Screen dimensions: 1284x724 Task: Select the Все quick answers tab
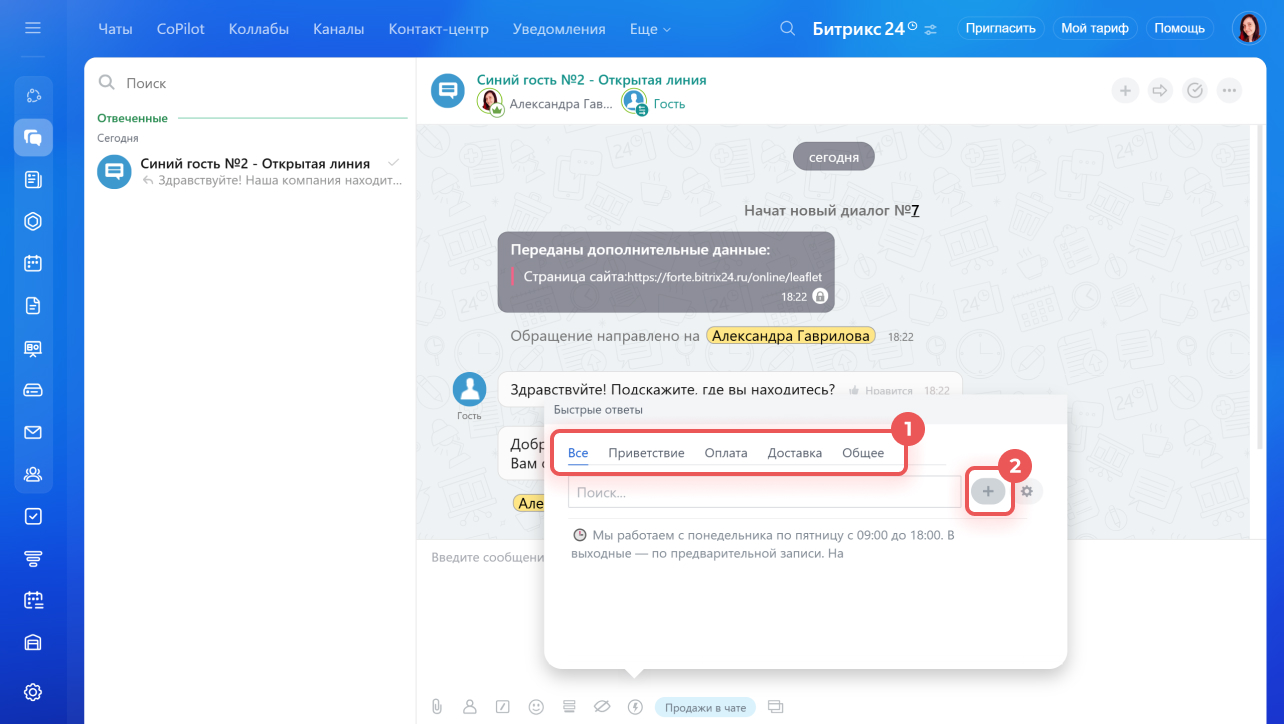click(578, 453)
